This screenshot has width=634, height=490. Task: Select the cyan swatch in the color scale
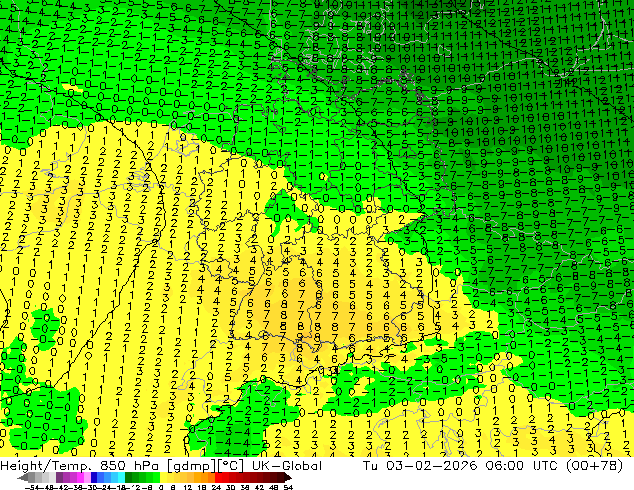[x=121, y=478]
